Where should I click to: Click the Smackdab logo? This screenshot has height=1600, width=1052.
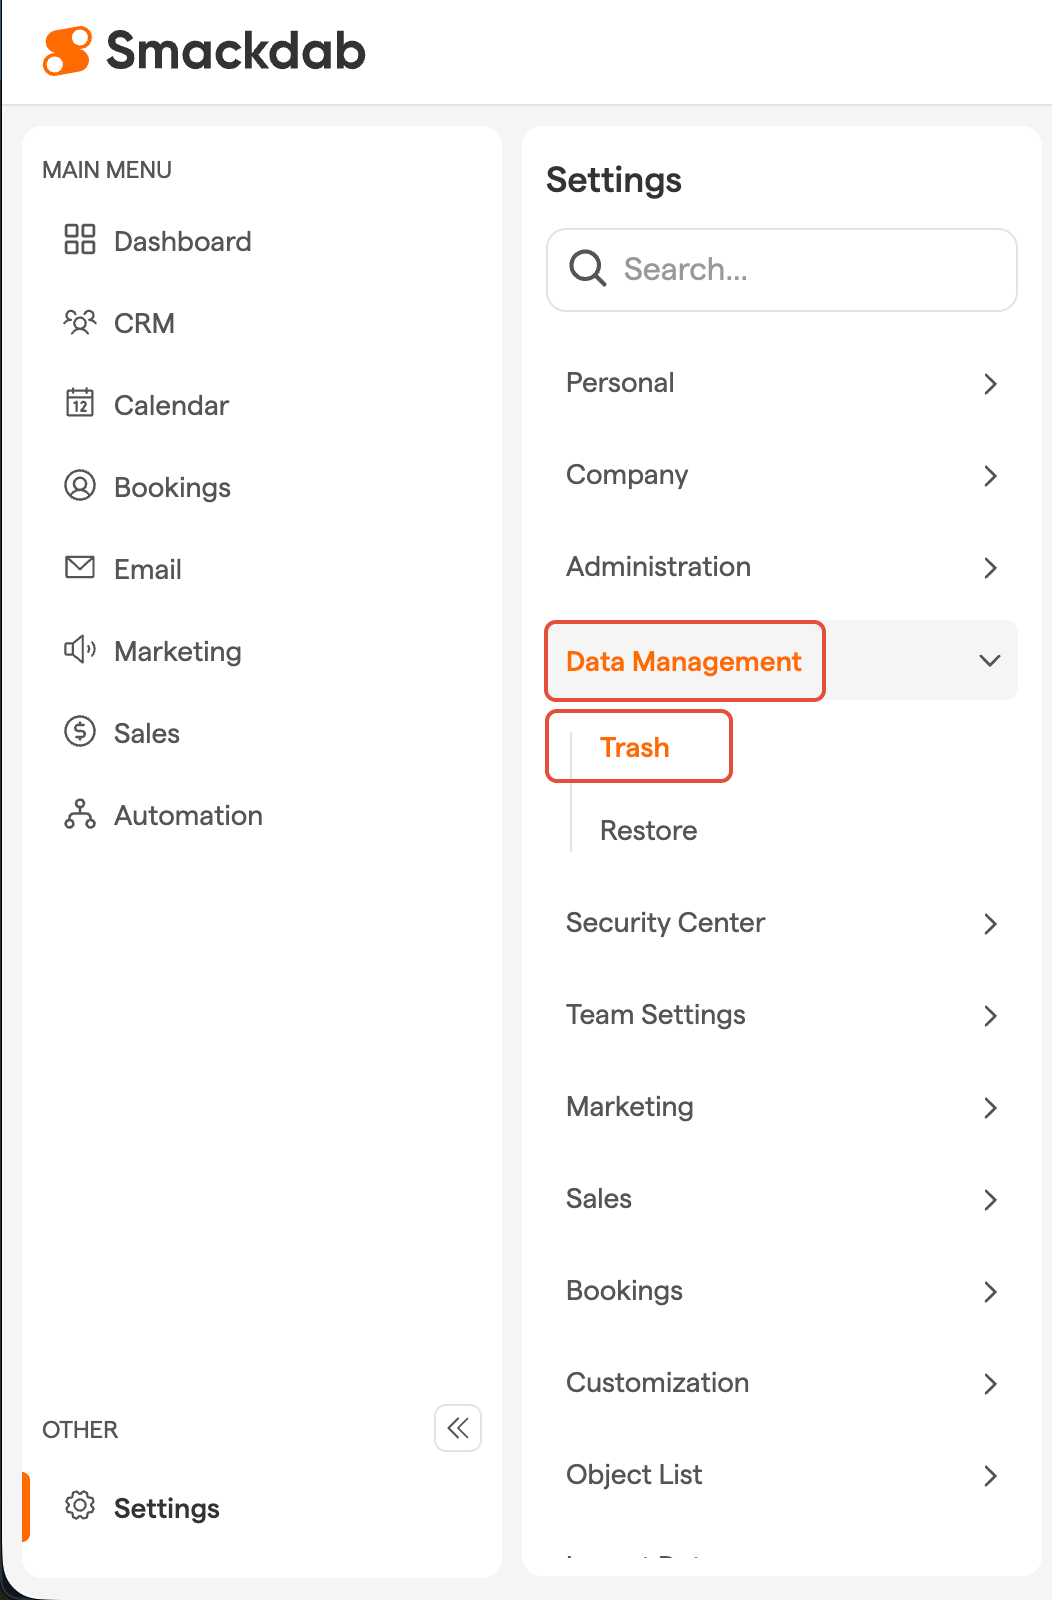tap(205, 51)
